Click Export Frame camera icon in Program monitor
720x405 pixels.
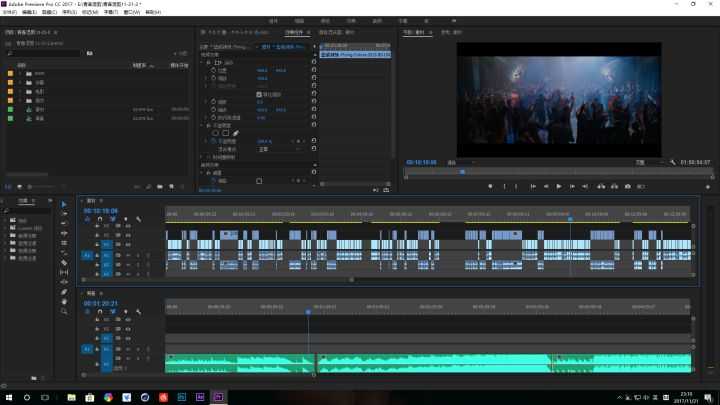tap(627, 186)
